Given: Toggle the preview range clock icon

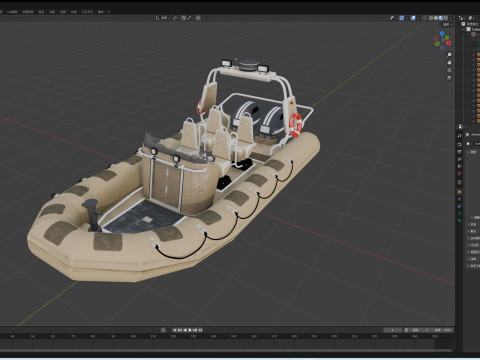Looking at the screenshot, I should pos(406,330).
